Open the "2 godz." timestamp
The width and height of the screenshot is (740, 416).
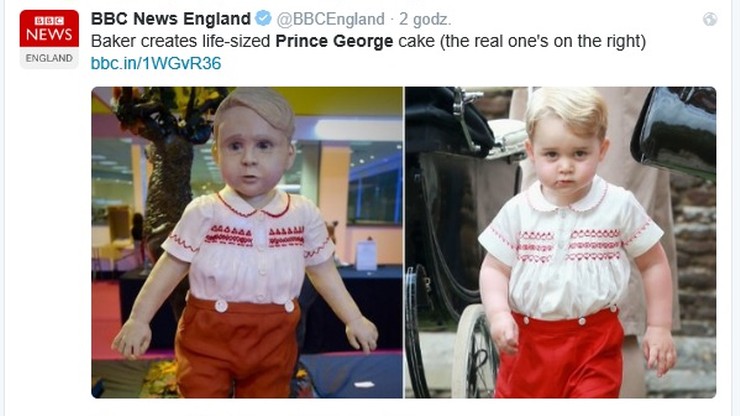coord(425,19)
